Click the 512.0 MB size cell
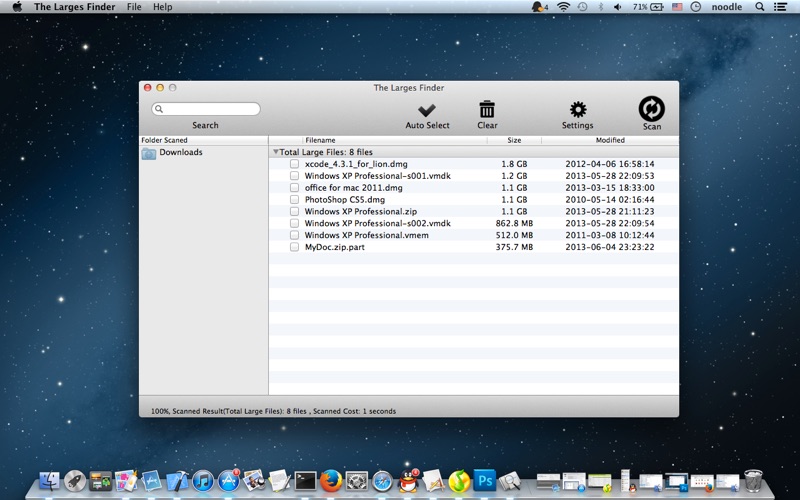The width and height of the screenshot is (800, 500). 514,235
